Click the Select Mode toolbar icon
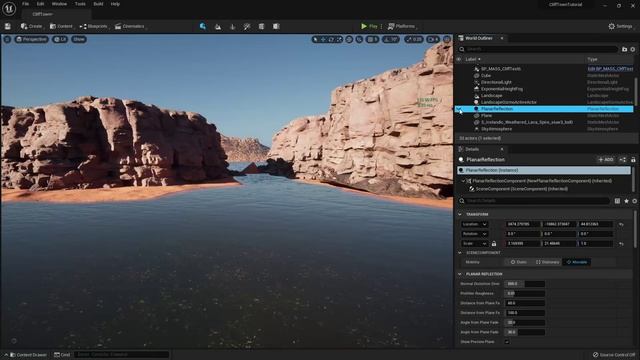Image resolution: width=640 pixels, height=360 pixels. click(203, 26)
